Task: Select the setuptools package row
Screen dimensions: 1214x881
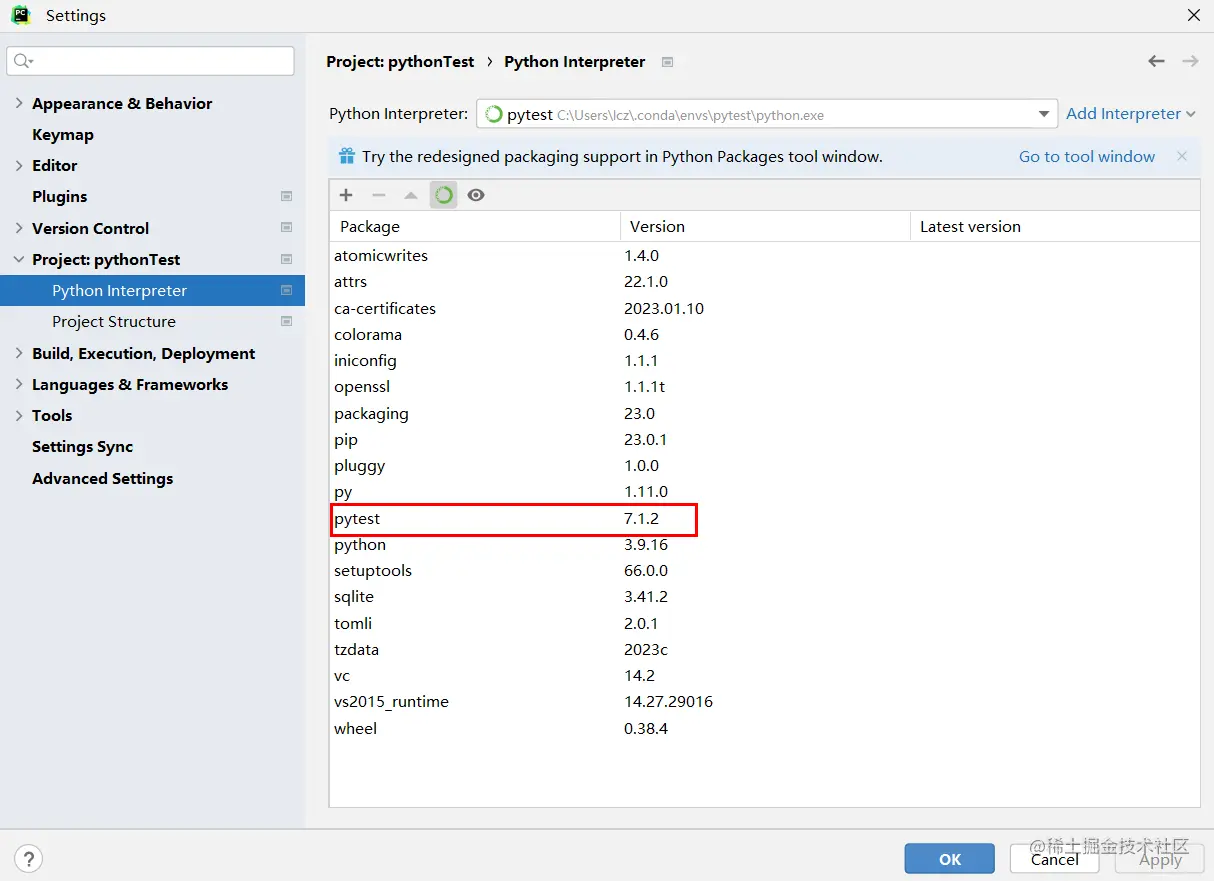Action: (x=764, y=571)
